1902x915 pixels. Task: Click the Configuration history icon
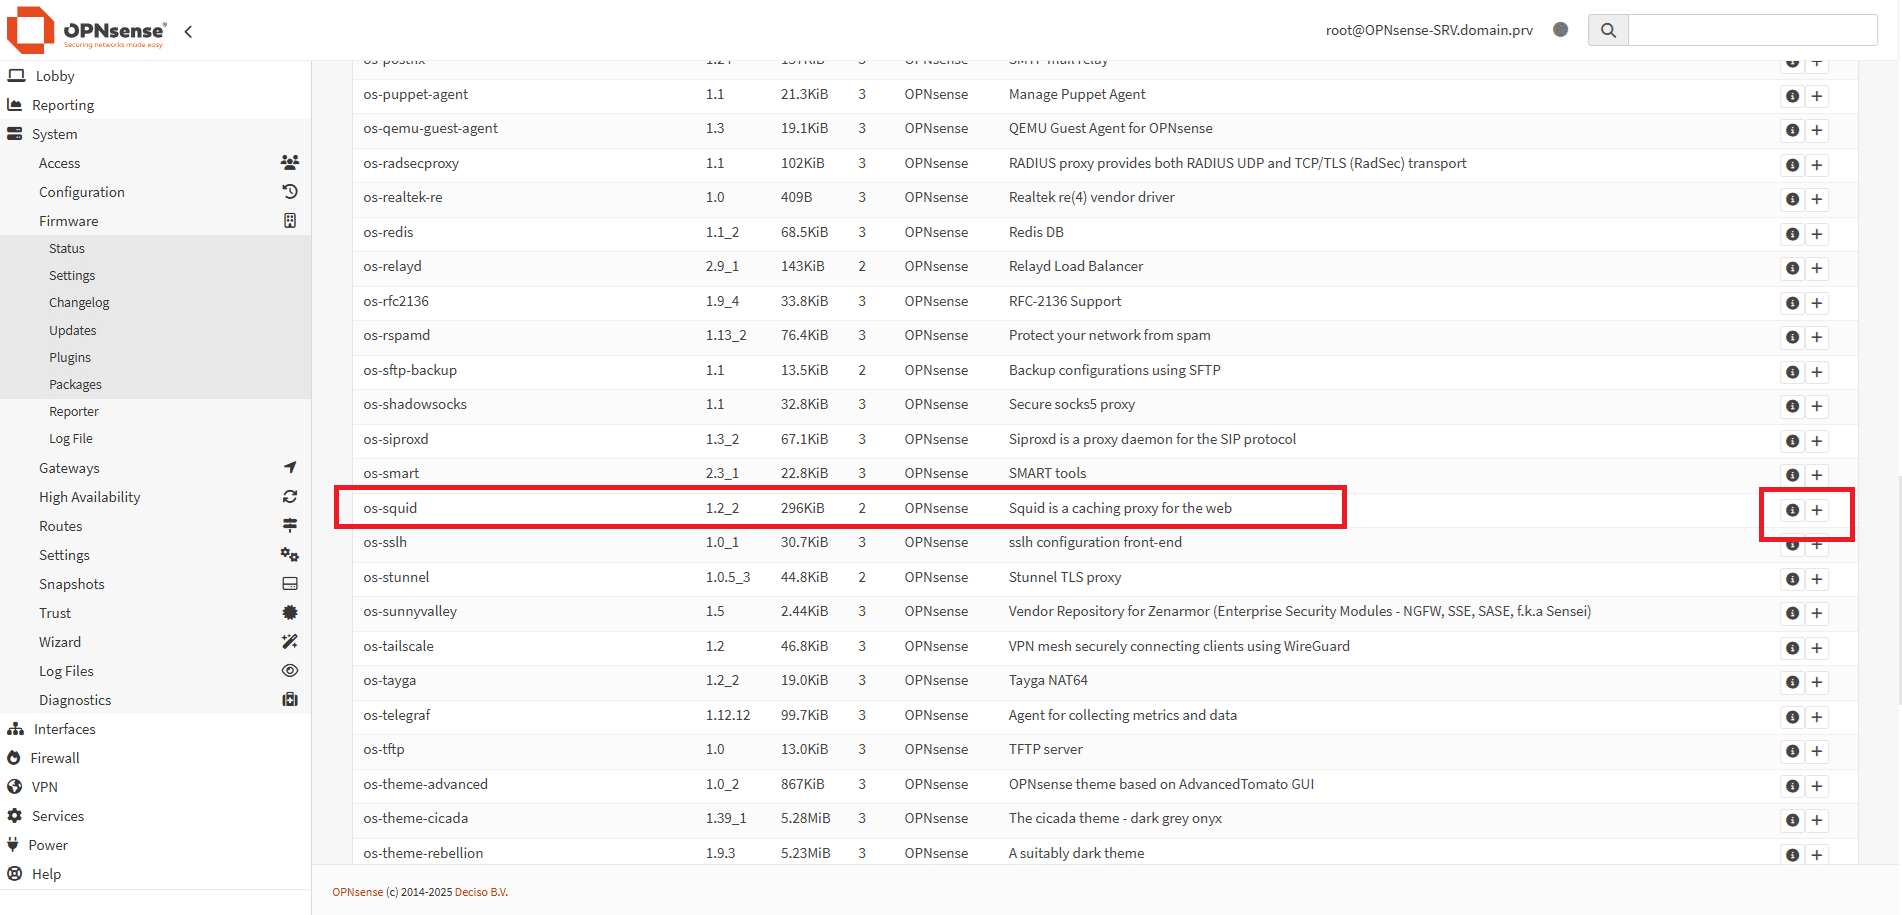click(x=290, y=191)
